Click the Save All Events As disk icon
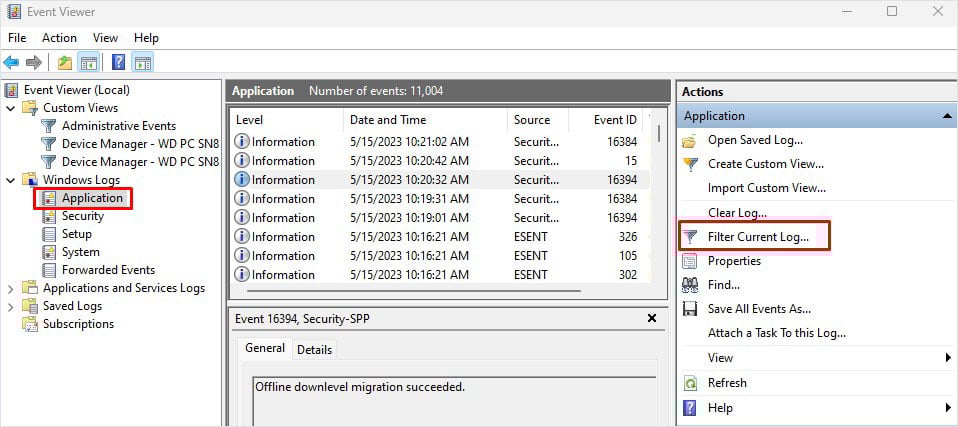This screenshot has width=958, height=427. [x=690, y=309]
